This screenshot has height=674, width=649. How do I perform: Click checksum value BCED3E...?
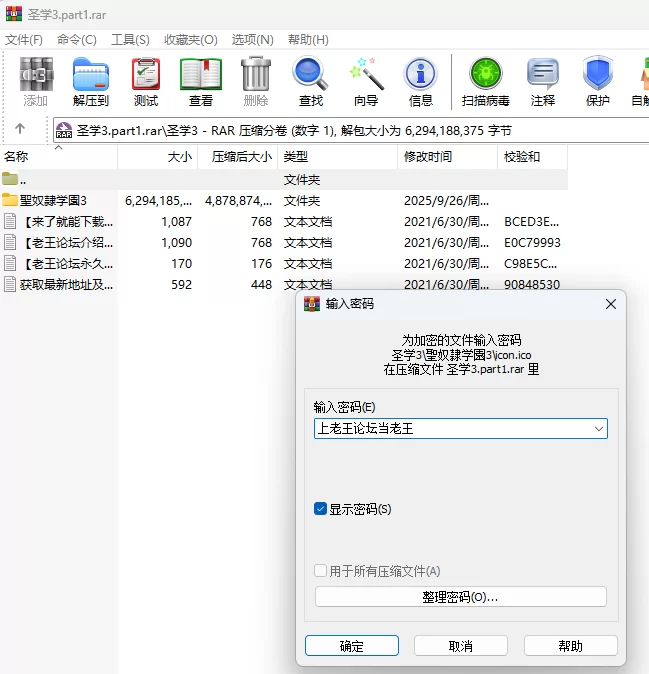[x=532, y=221]
